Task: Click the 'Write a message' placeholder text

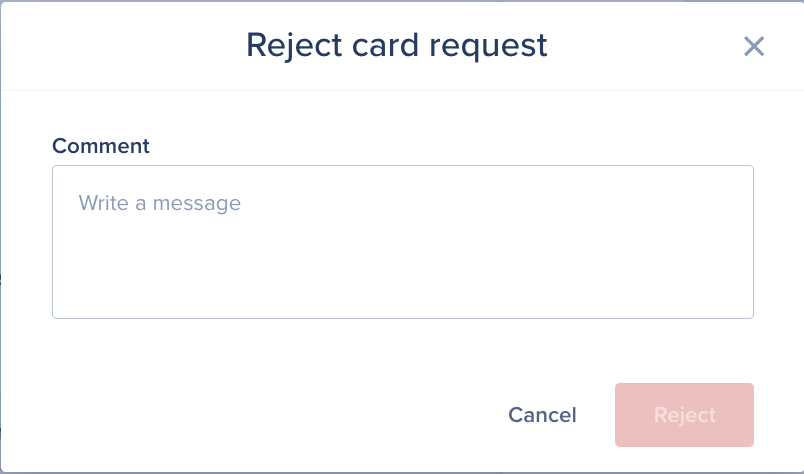Action: [x=160, y=203]
